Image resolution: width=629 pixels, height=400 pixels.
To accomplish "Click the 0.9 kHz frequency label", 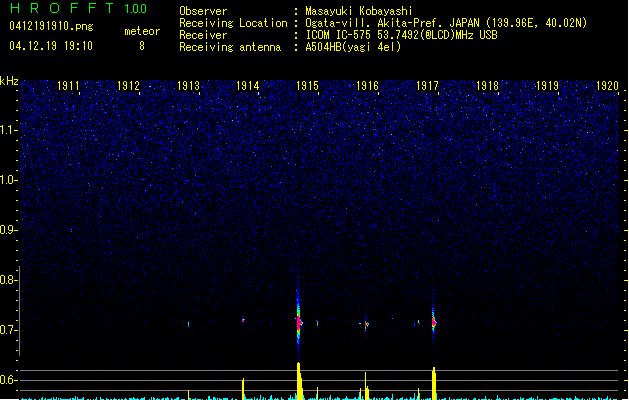I will (x=8, y=230).
